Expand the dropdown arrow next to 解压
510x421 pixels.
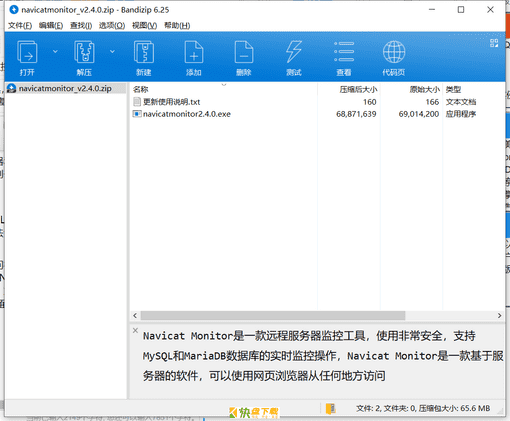[112, 51]
